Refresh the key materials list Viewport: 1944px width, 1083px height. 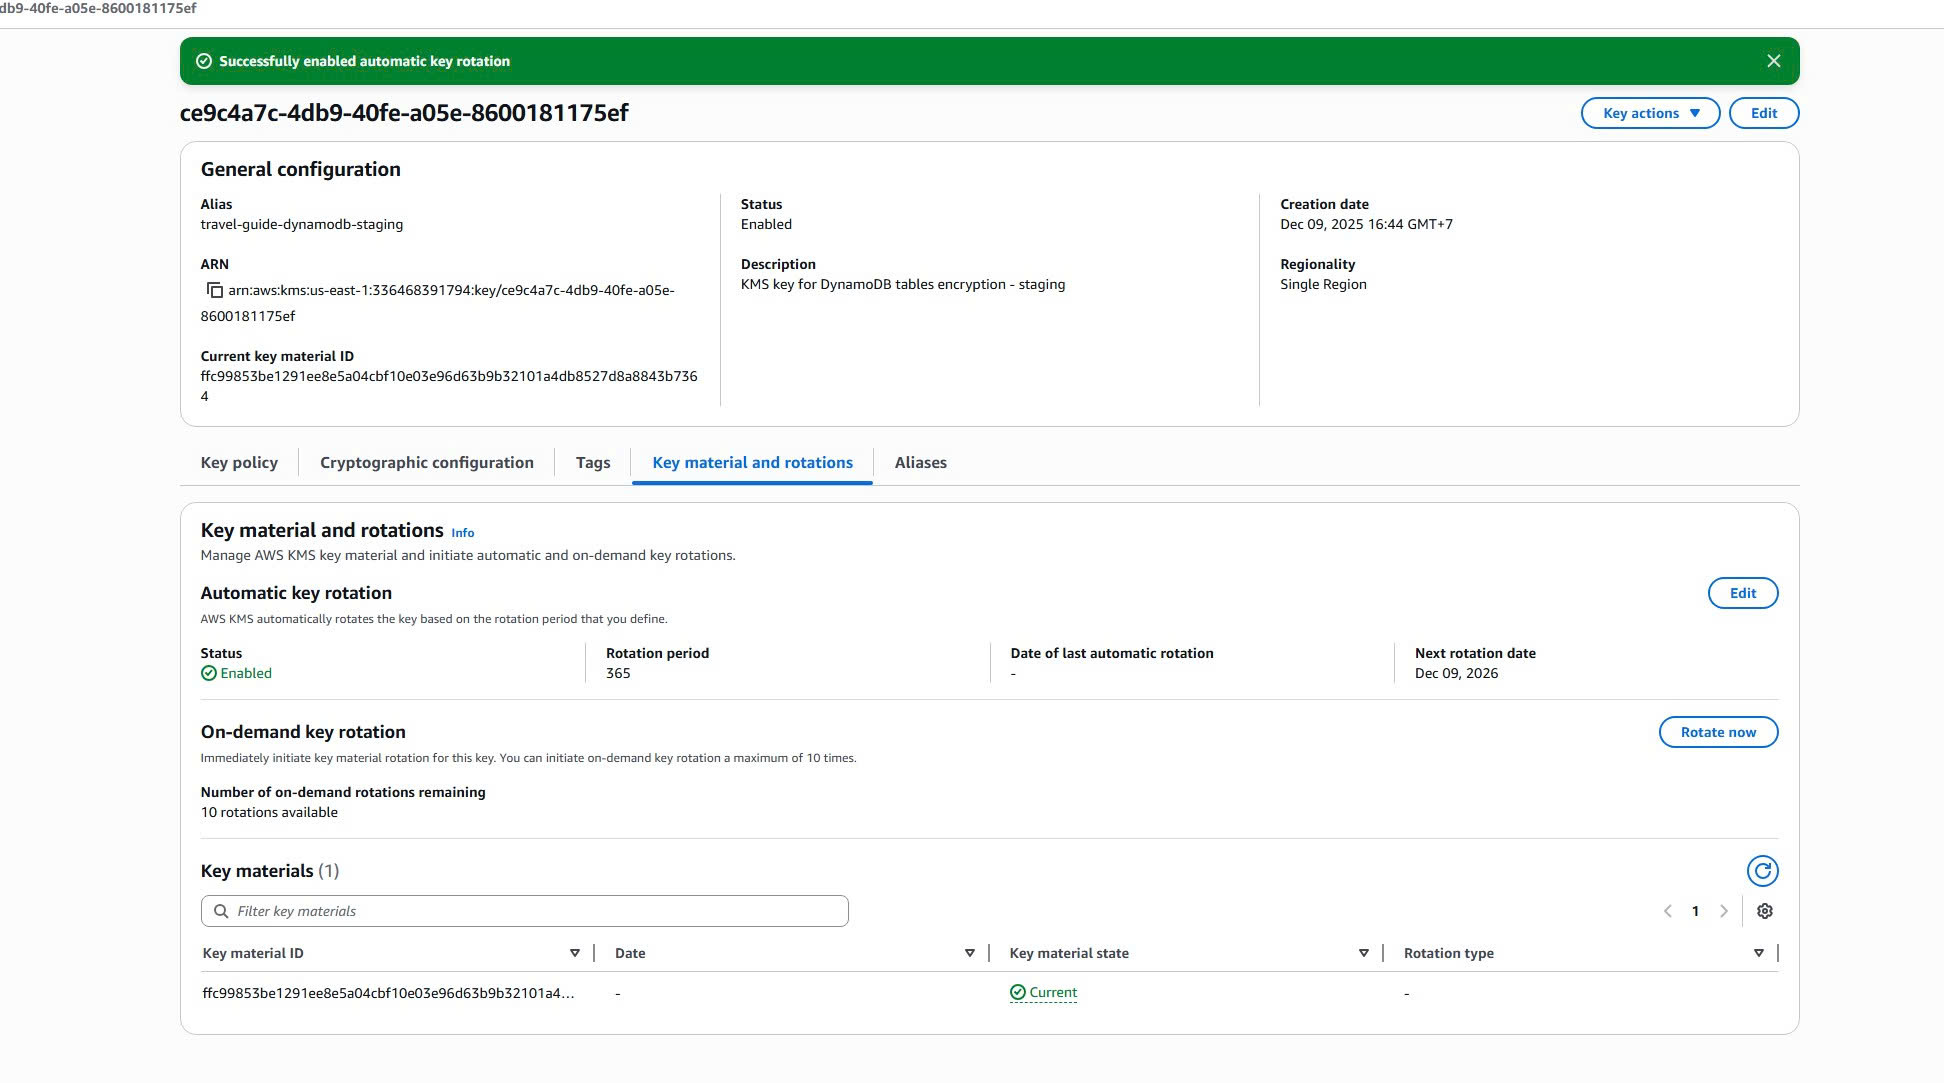click(1762, 871)
